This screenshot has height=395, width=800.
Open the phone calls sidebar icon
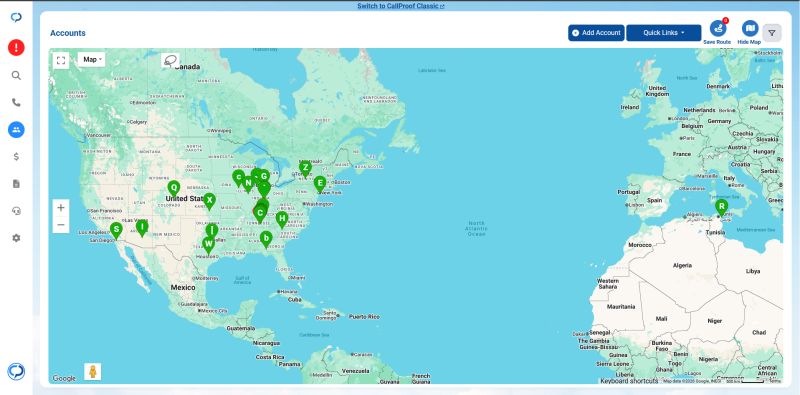coord(16,103)
